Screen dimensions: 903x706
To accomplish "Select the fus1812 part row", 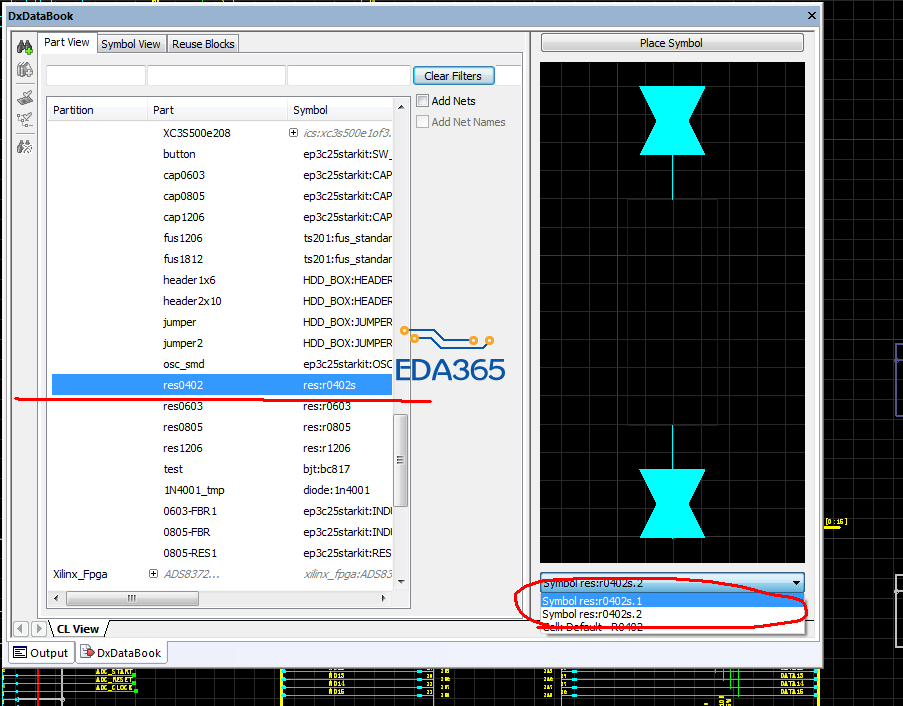I will (222, 259).
